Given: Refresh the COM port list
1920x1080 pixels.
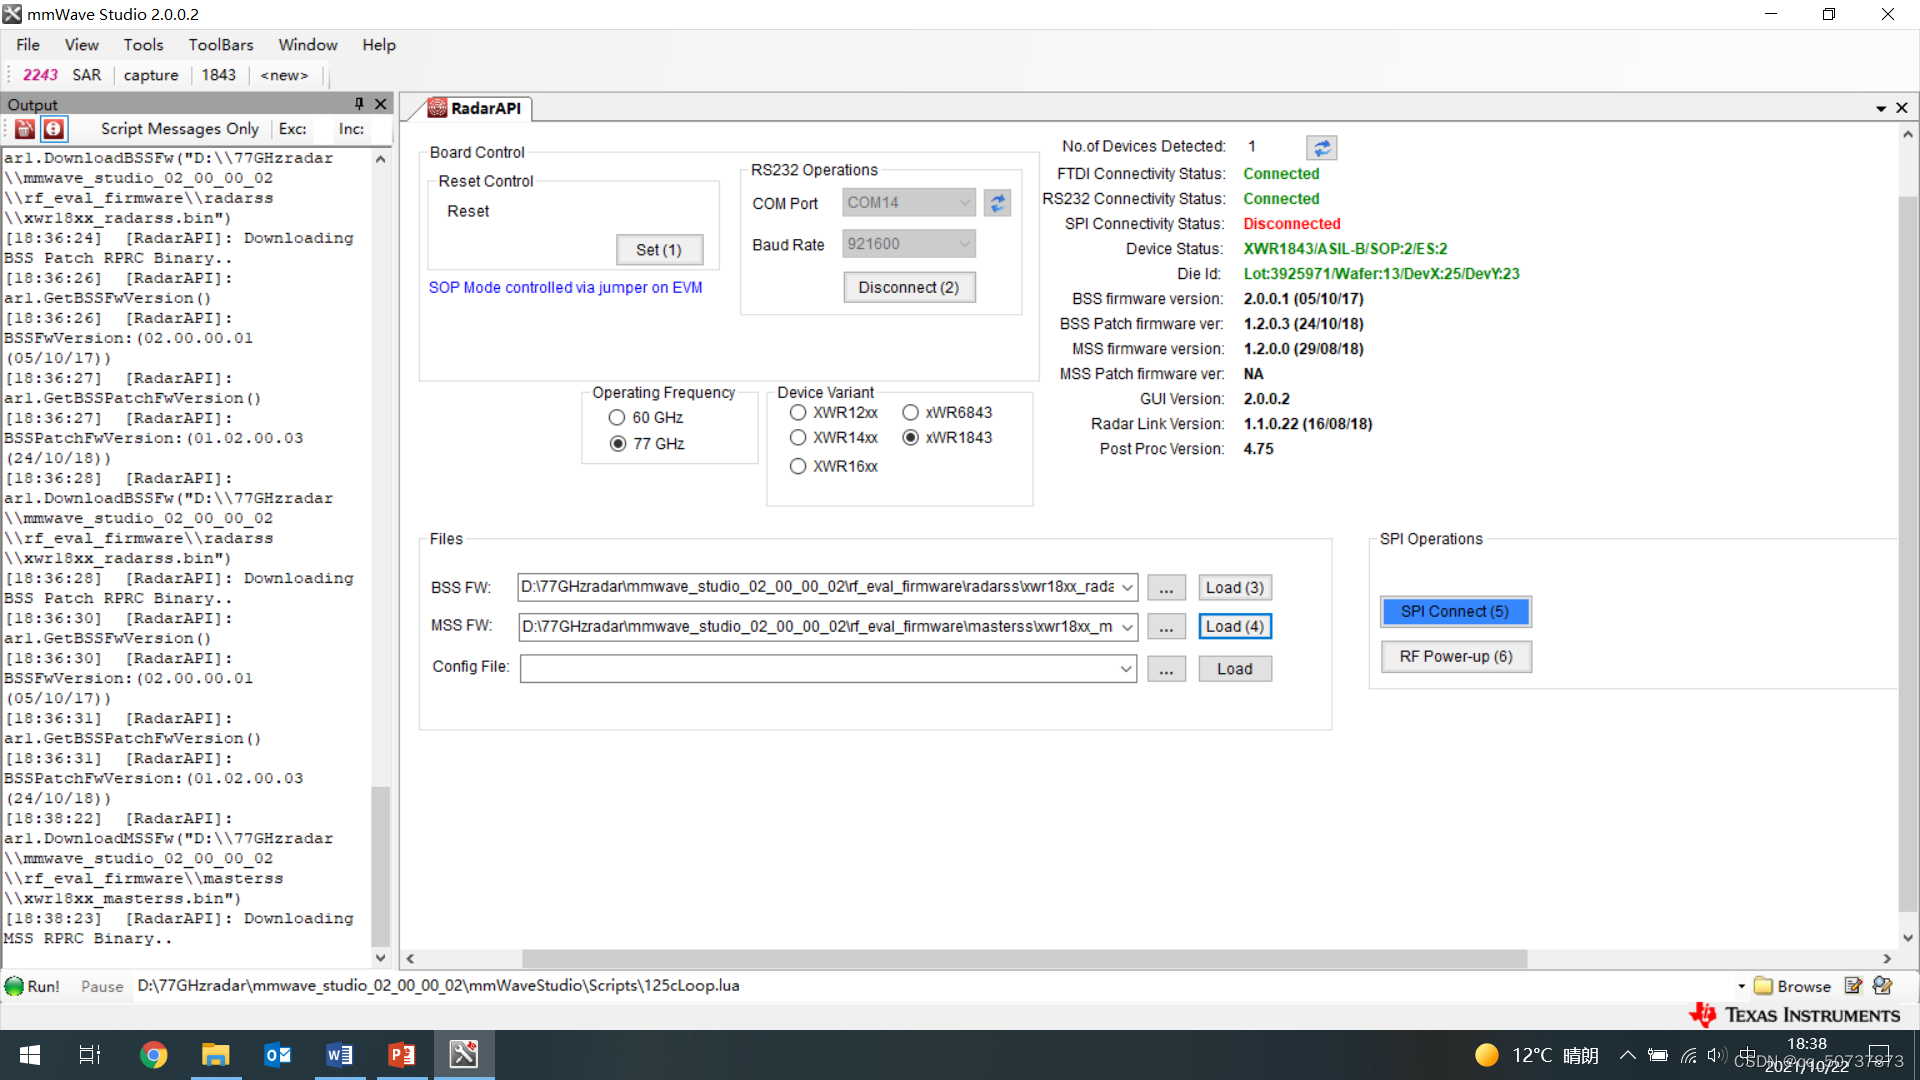Looking at the screenshot, I should coord(997,203).
